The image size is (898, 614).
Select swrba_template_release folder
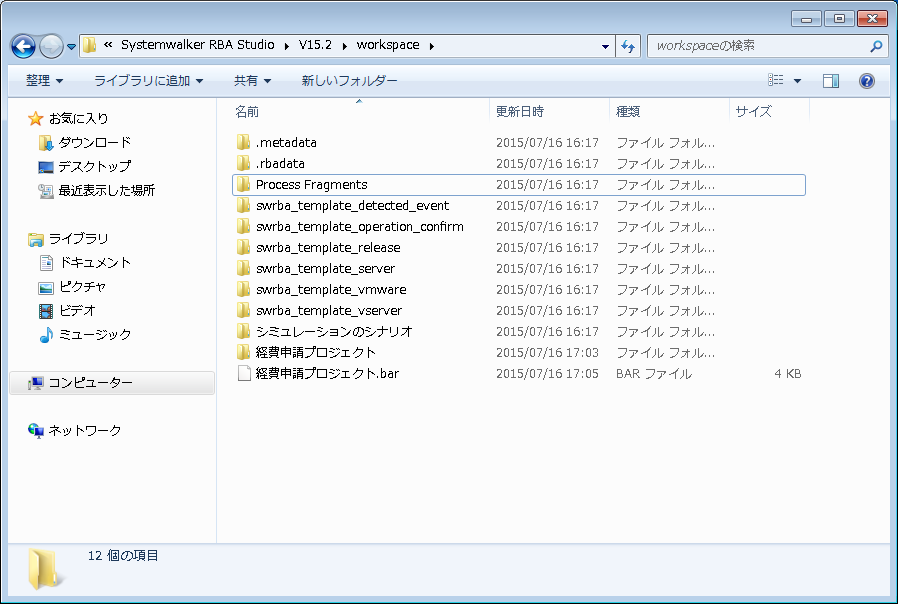518,248
